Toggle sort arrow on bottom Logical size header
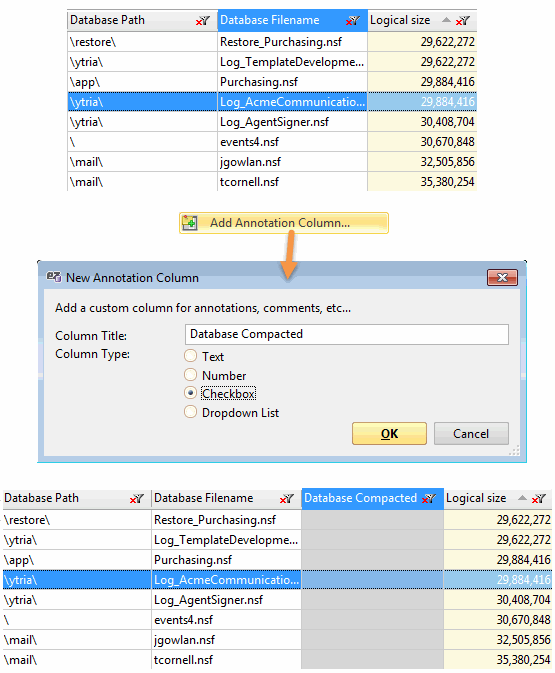The image size is (555, 673). click(522, 498)
